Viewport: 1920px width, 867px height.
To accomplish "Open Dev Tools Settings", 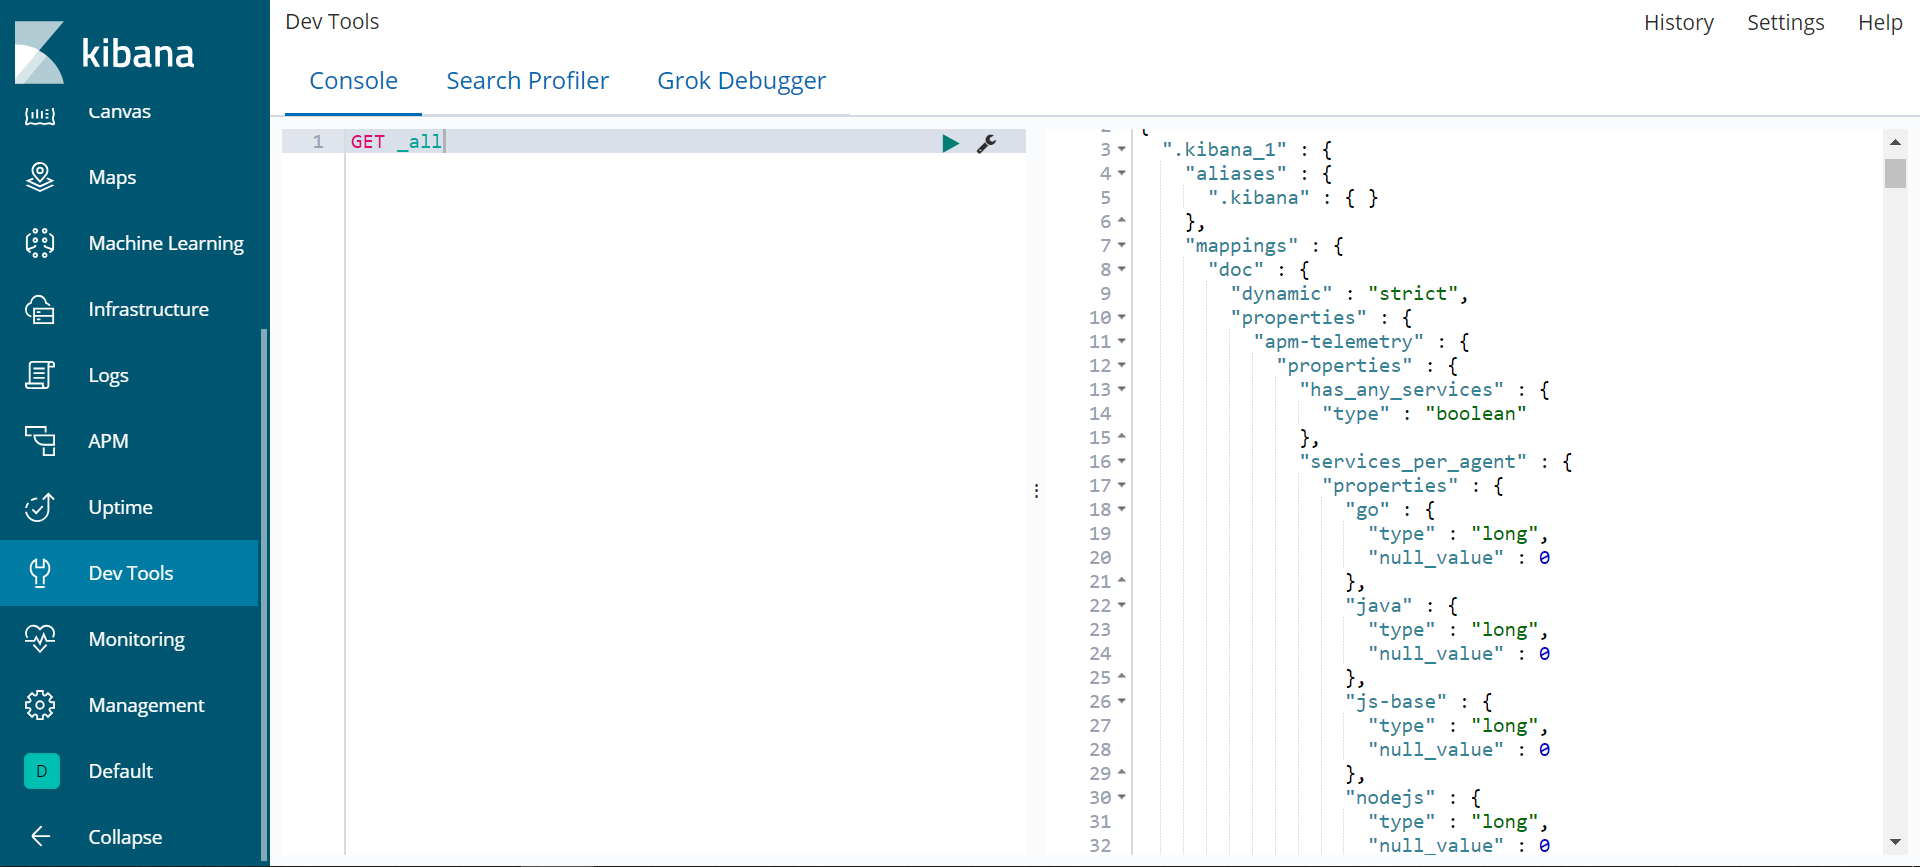I will [x=1785, y=22].
